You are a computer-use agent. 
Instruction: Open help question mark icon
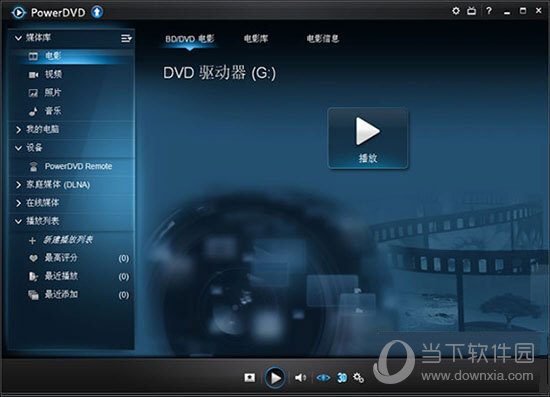point(489,11)
